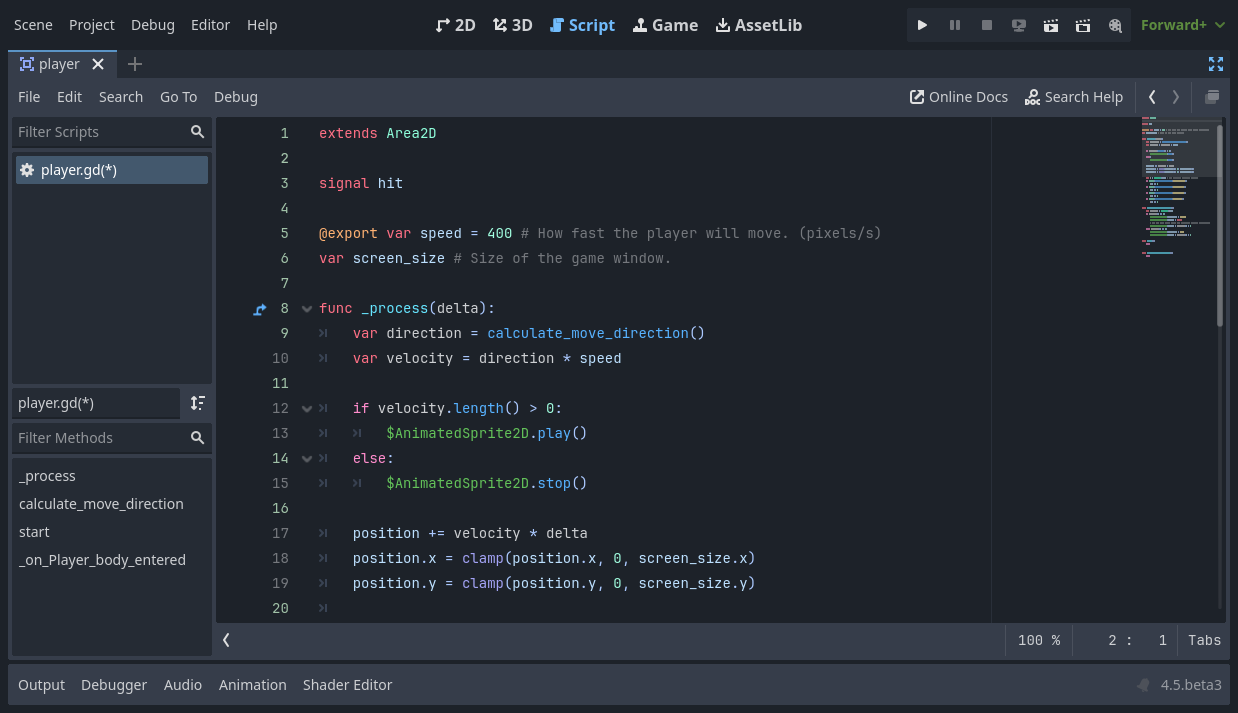Click the Search Help button
This screenshot has width=1238, height=713.
pyautogui.click(x=1074, y=96)
